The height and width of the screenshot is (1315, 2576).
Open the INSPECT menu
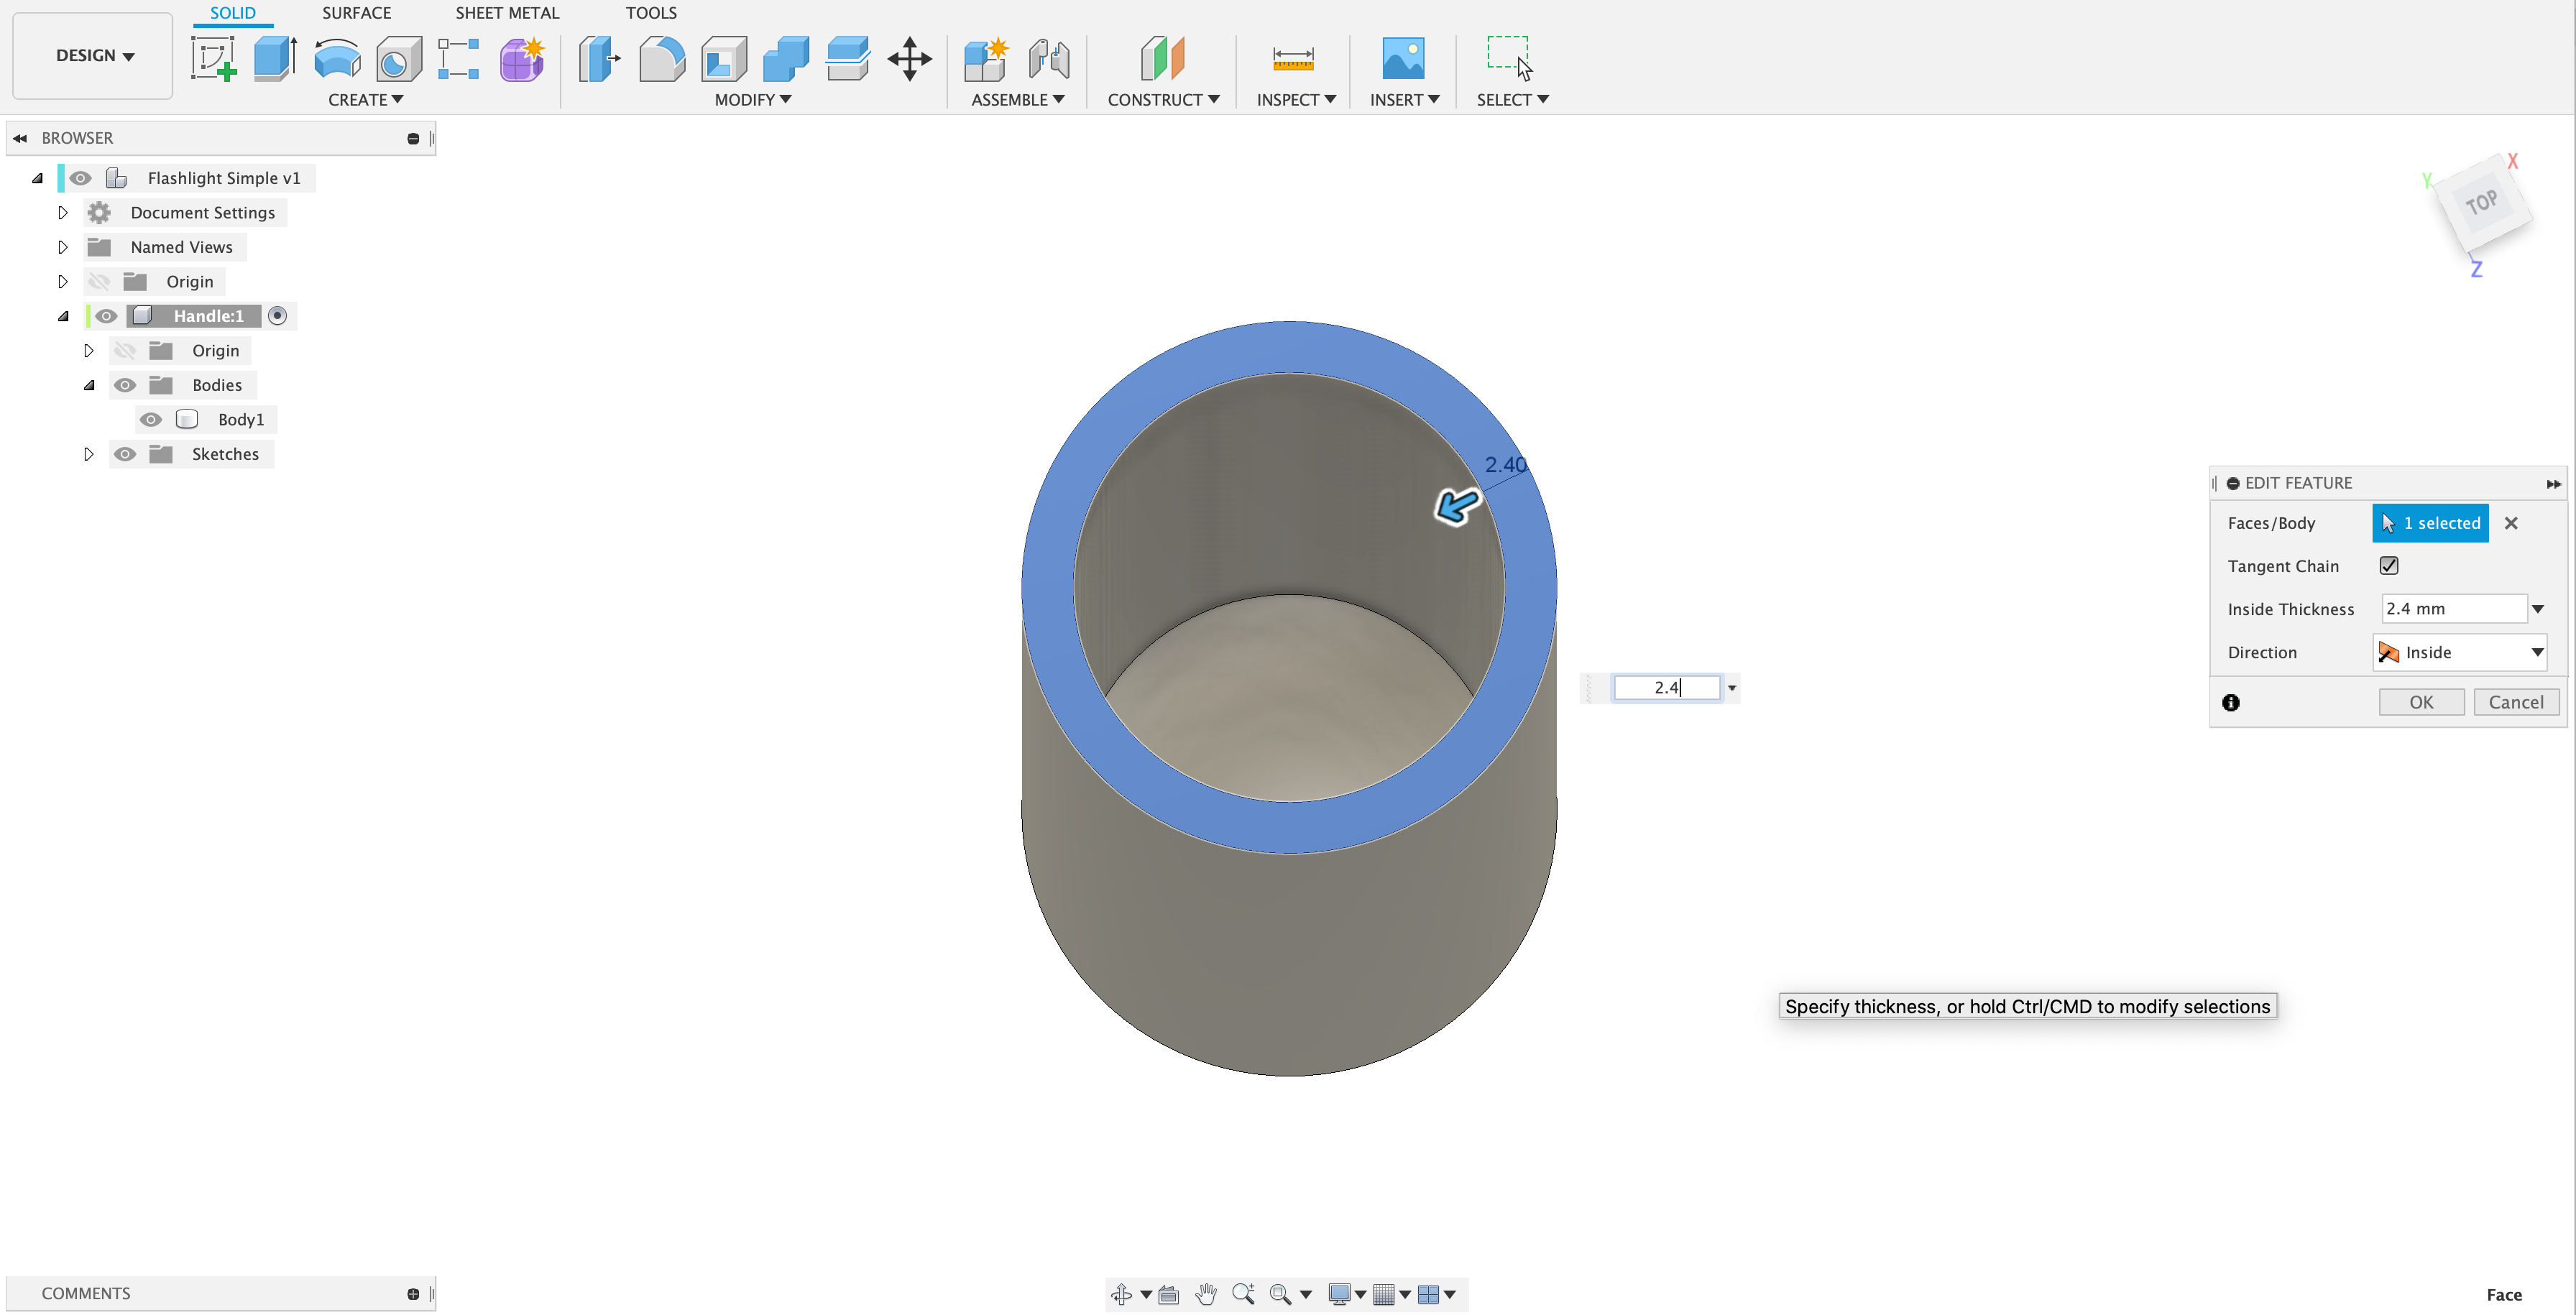coord(1296,99)
